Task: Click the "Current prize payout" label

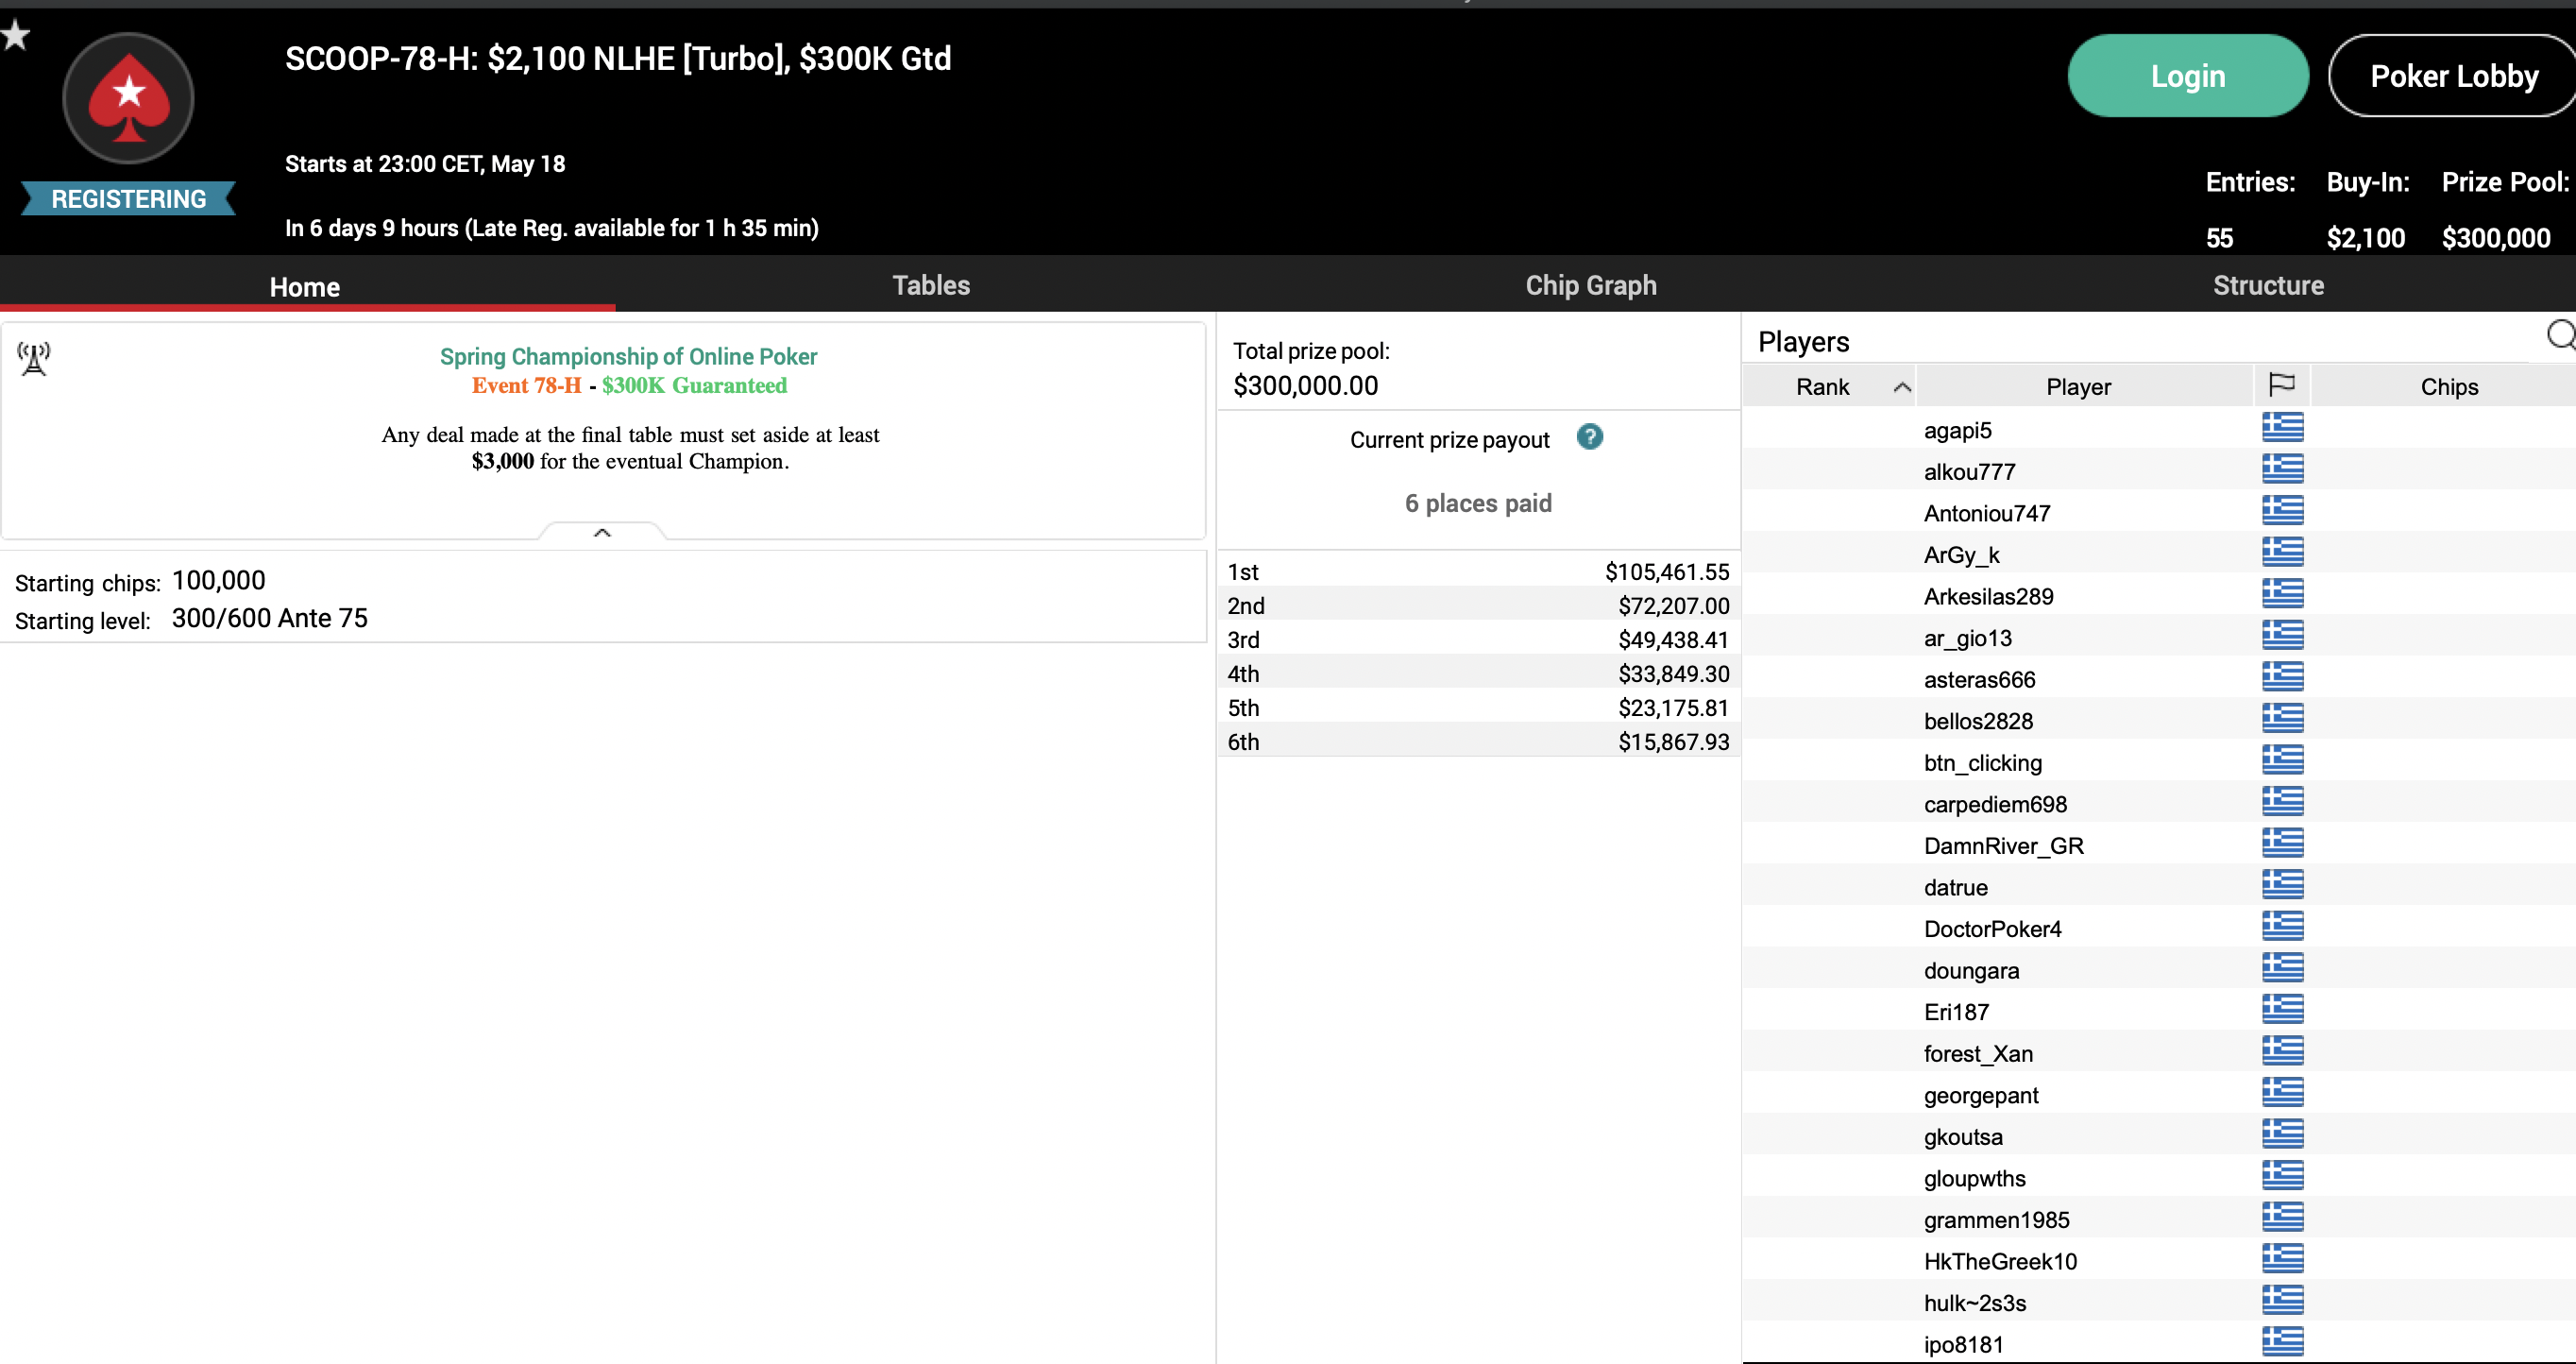Action: (1449, 439)
